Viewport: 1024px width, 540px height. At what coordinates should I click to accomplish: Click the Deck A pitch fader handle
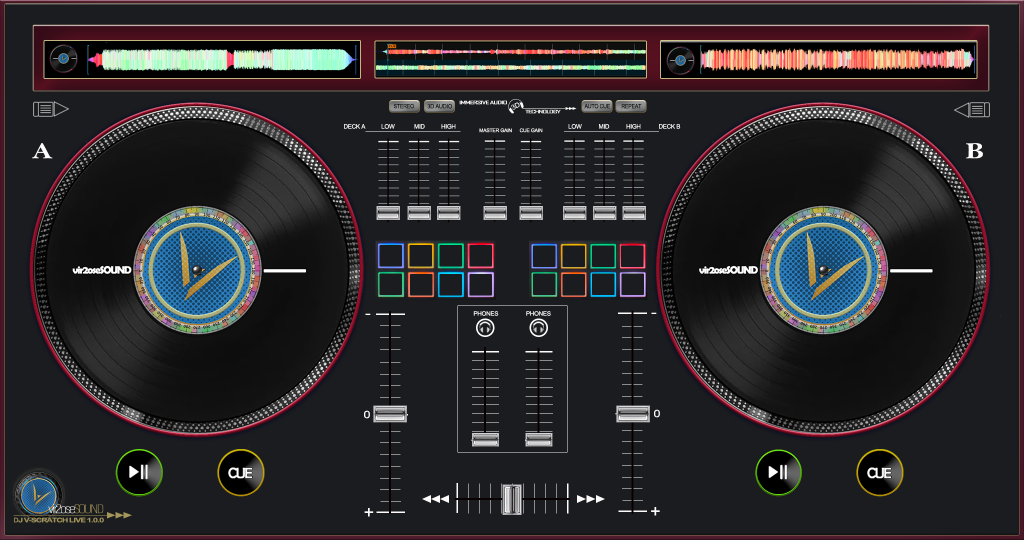coord(390,414)
